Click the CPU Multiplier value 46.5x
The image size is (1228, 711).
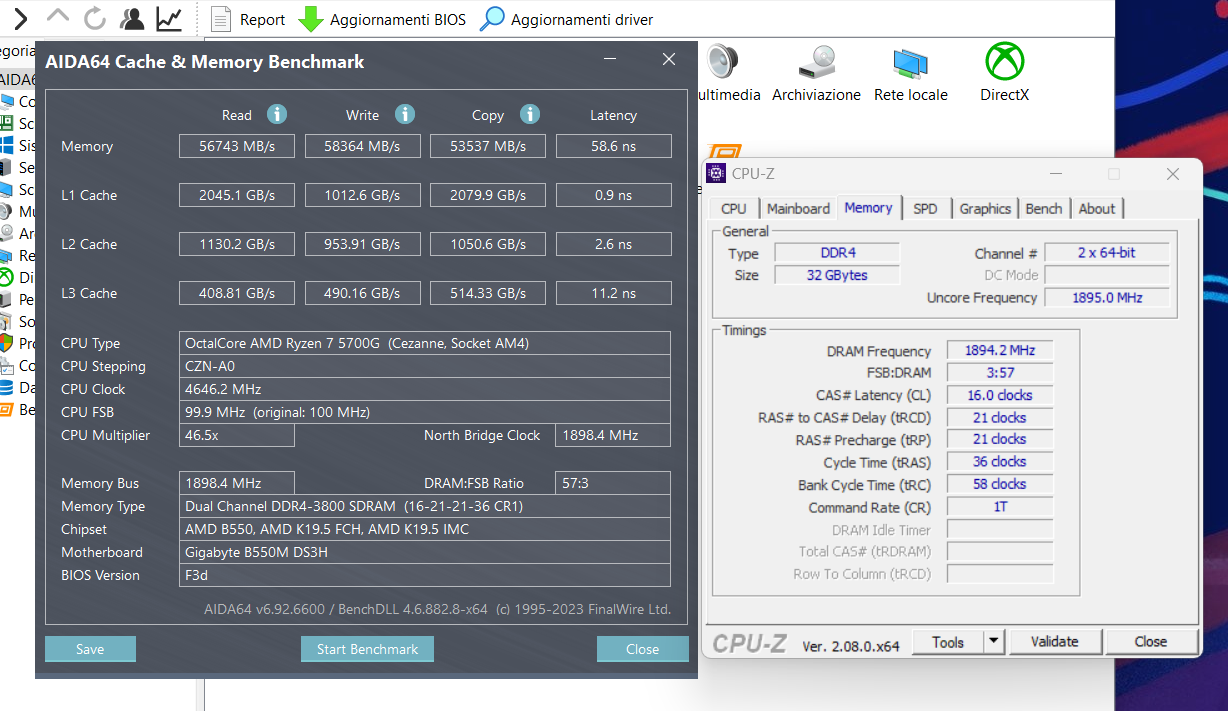pos(237,435)
